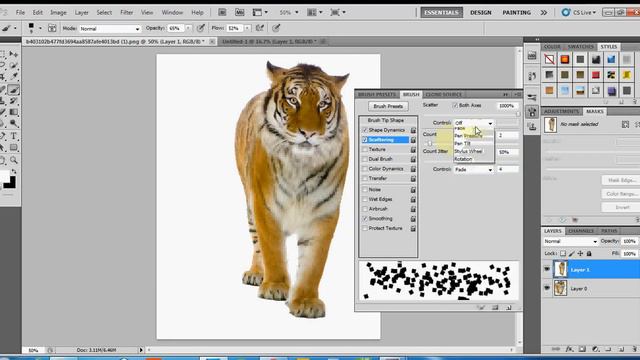Open the Filter menu
The height and width of the screenshot is (360, 640).
(127, 13)
